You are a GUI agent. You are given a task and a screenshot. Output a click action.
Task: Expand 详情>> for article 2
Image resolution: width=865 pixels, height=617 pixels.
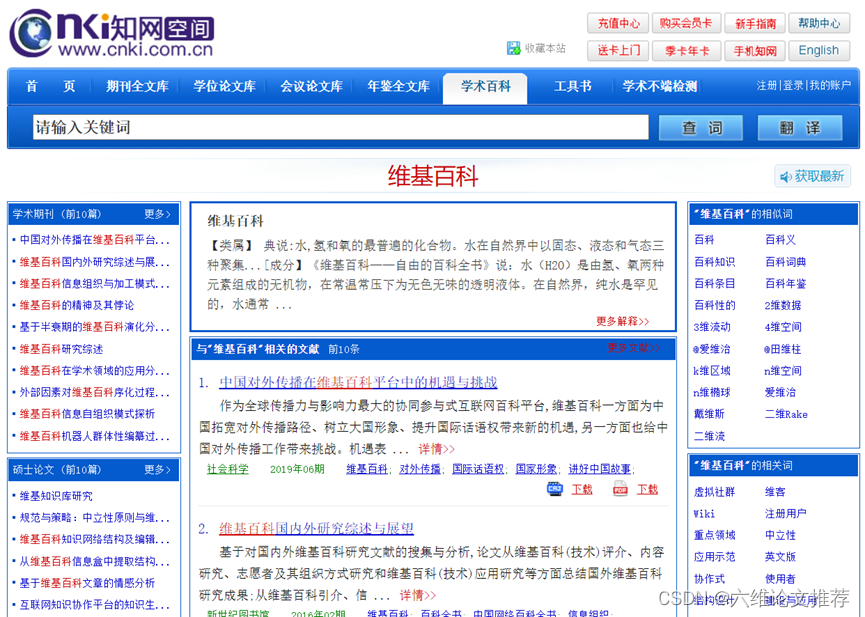tap(418, 595)
